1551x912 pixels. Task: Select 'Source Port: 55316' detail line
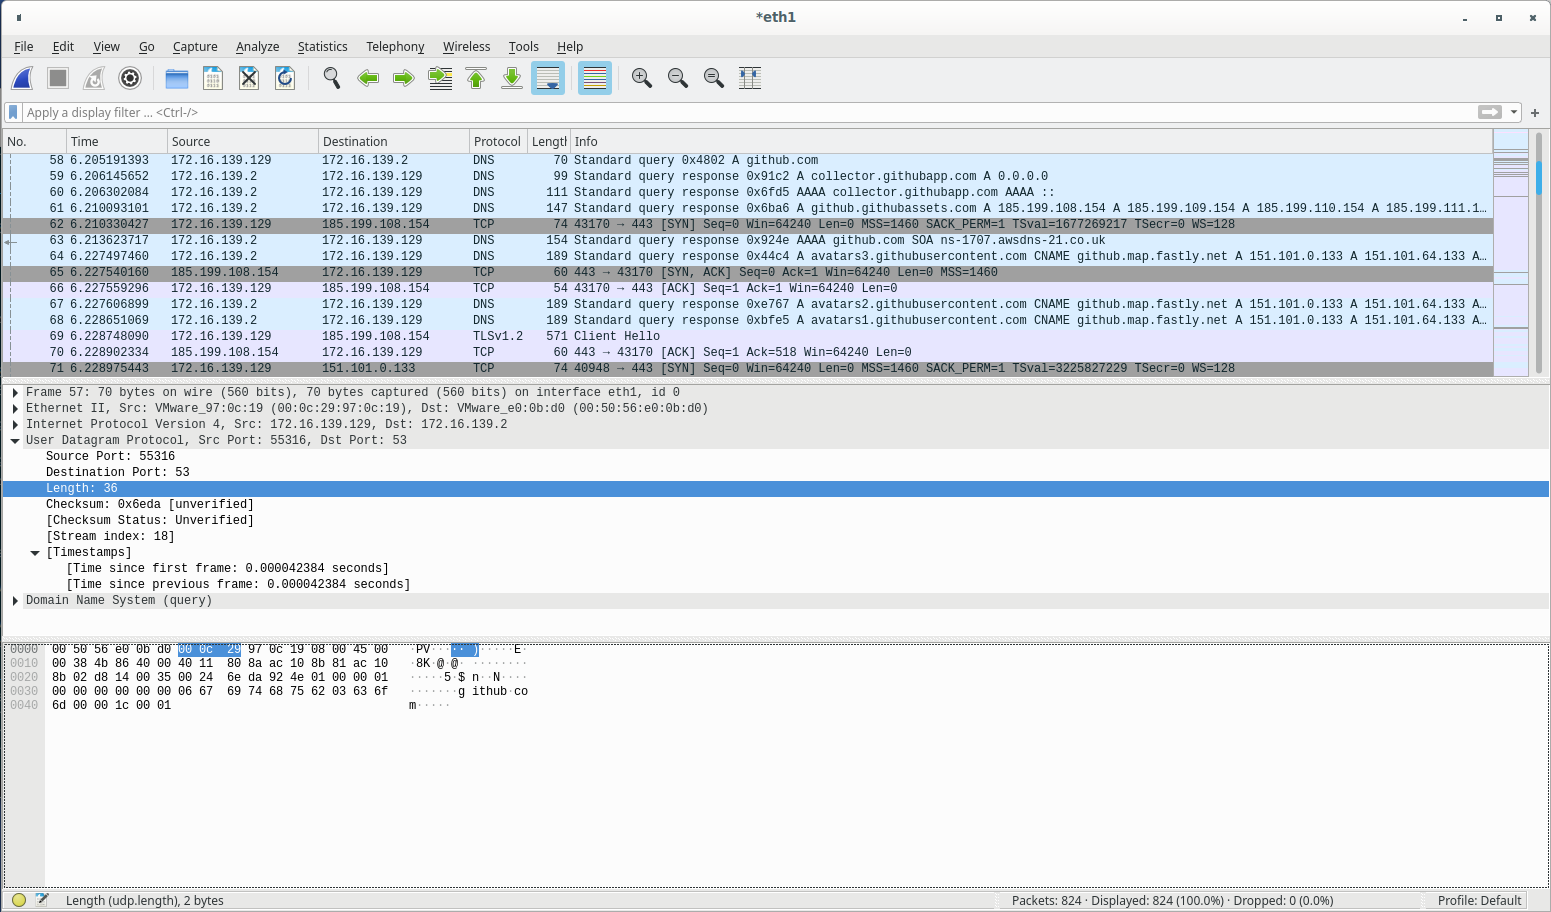[110, 456]
